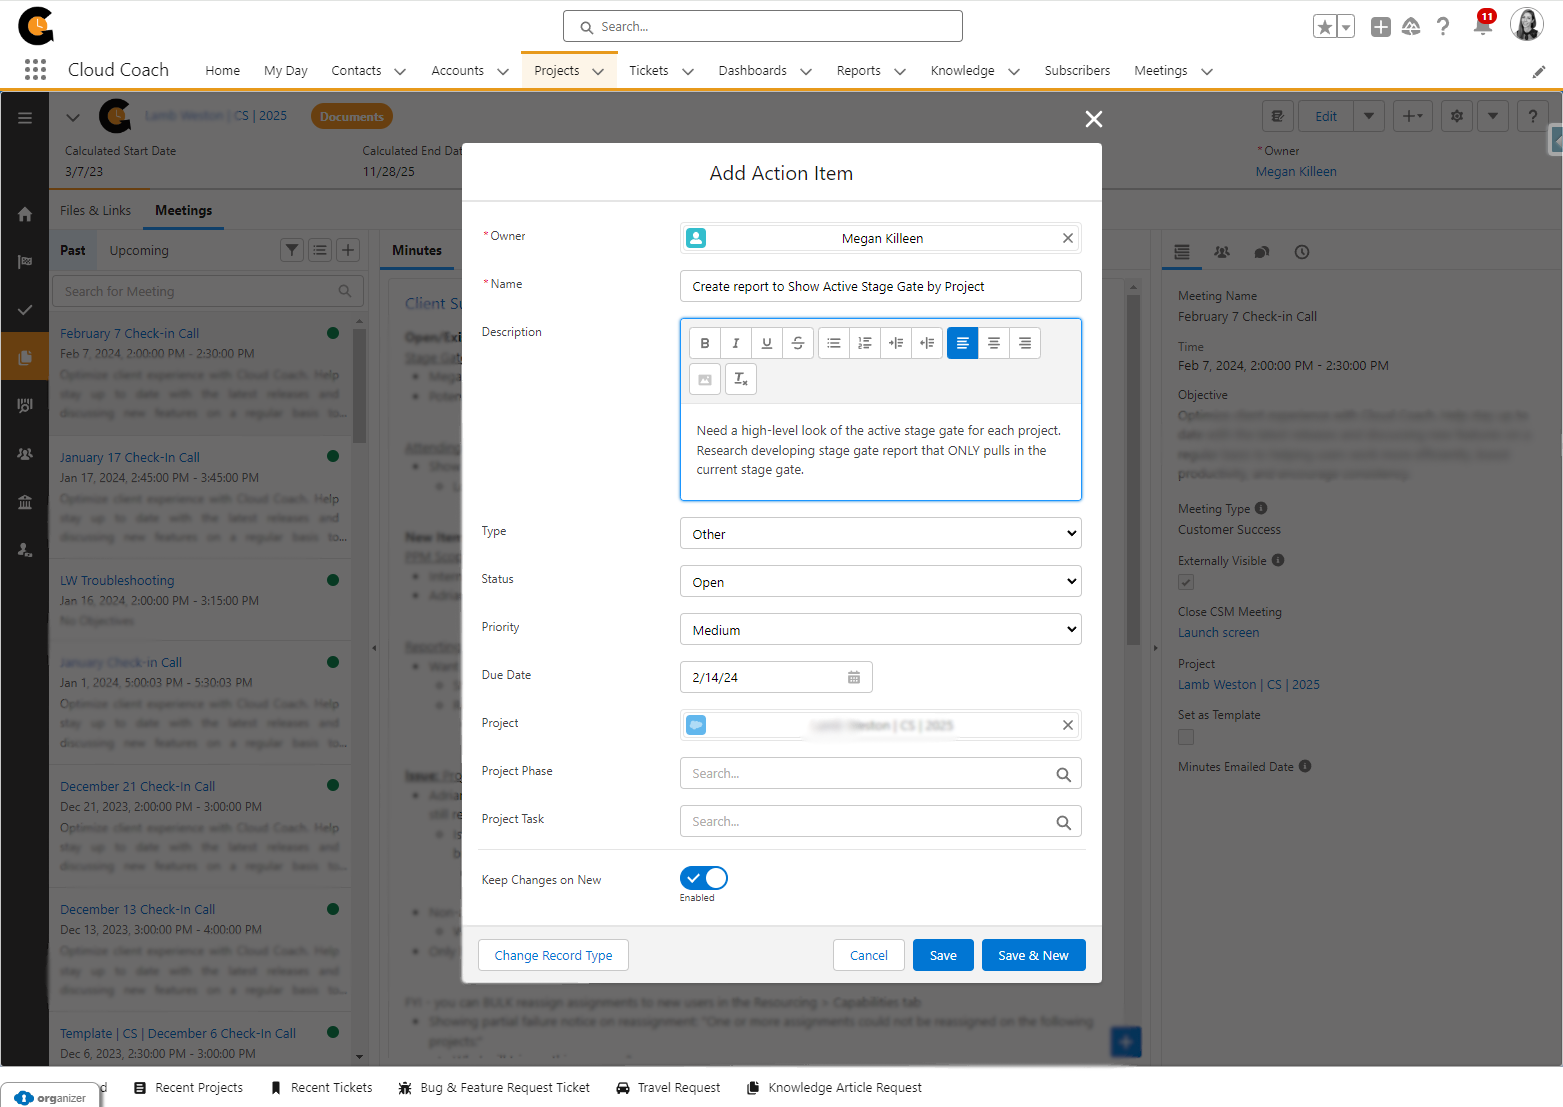Viewport: 1563px width, 1107px height.
Task: Open the Reports menu item
Action: [x=858, y=70]
